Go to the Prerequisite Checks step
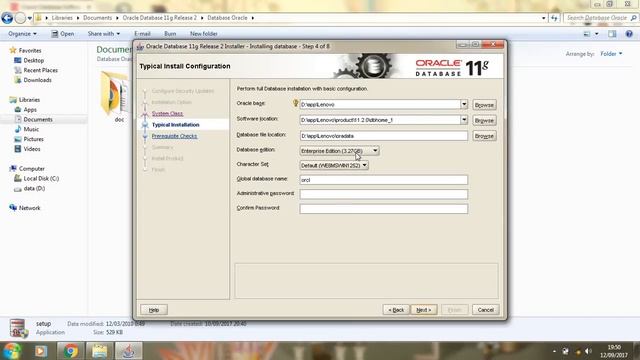The width and height of the screenshot is (640, 360). pos(174,136)
